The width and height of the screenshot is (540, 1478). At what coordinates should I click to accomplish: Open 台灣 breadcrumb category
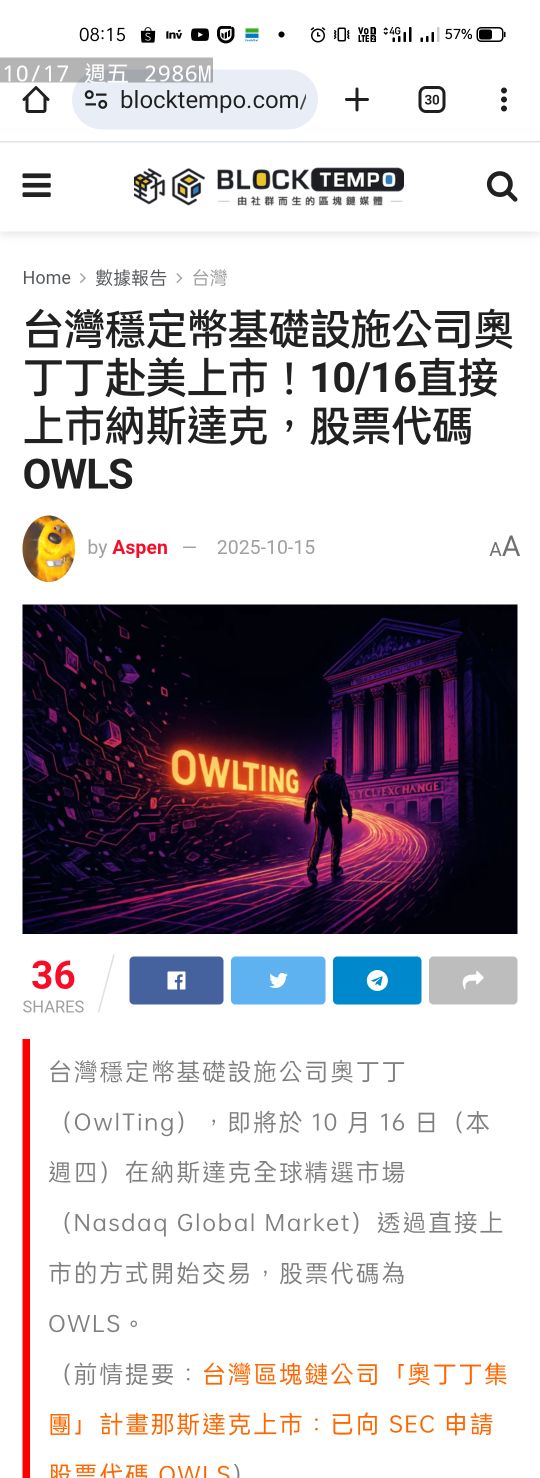[209, 278]
